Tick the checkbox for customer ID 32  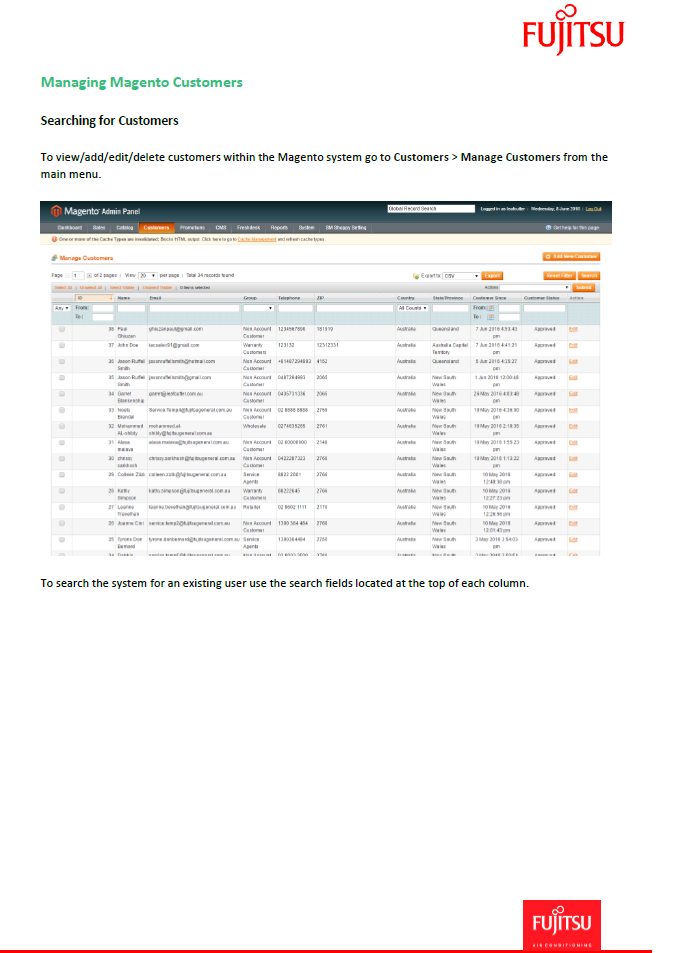point(62,426)
